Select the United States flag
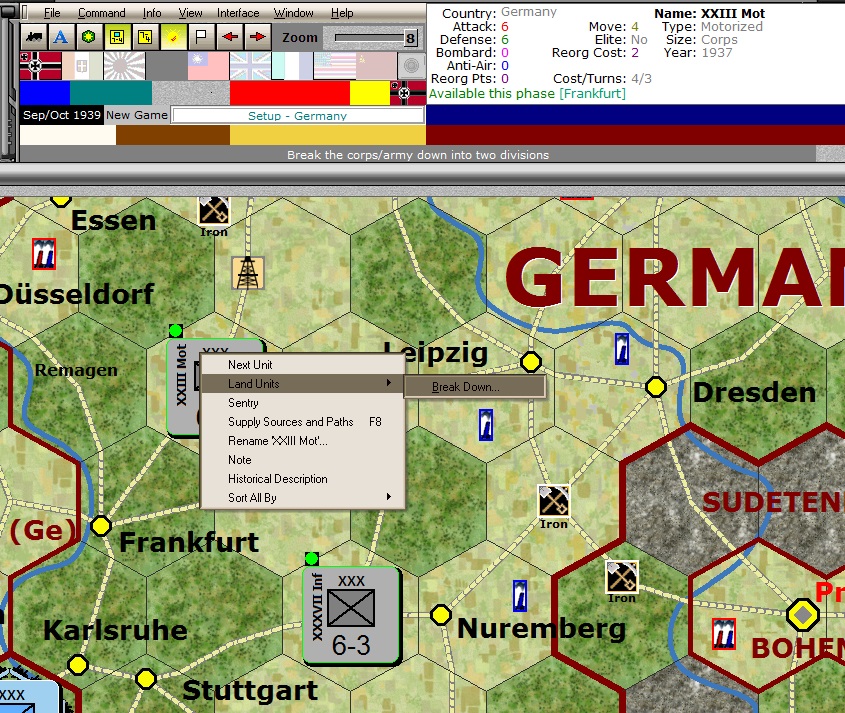The height and width of the screenshot is (713, 845). 334,66
